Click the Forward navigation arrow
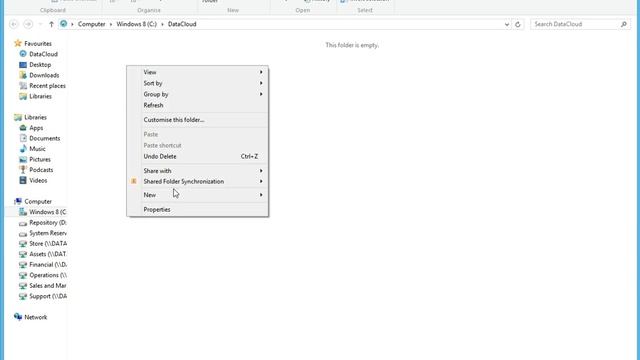640x360 pixels. (28, 24)
